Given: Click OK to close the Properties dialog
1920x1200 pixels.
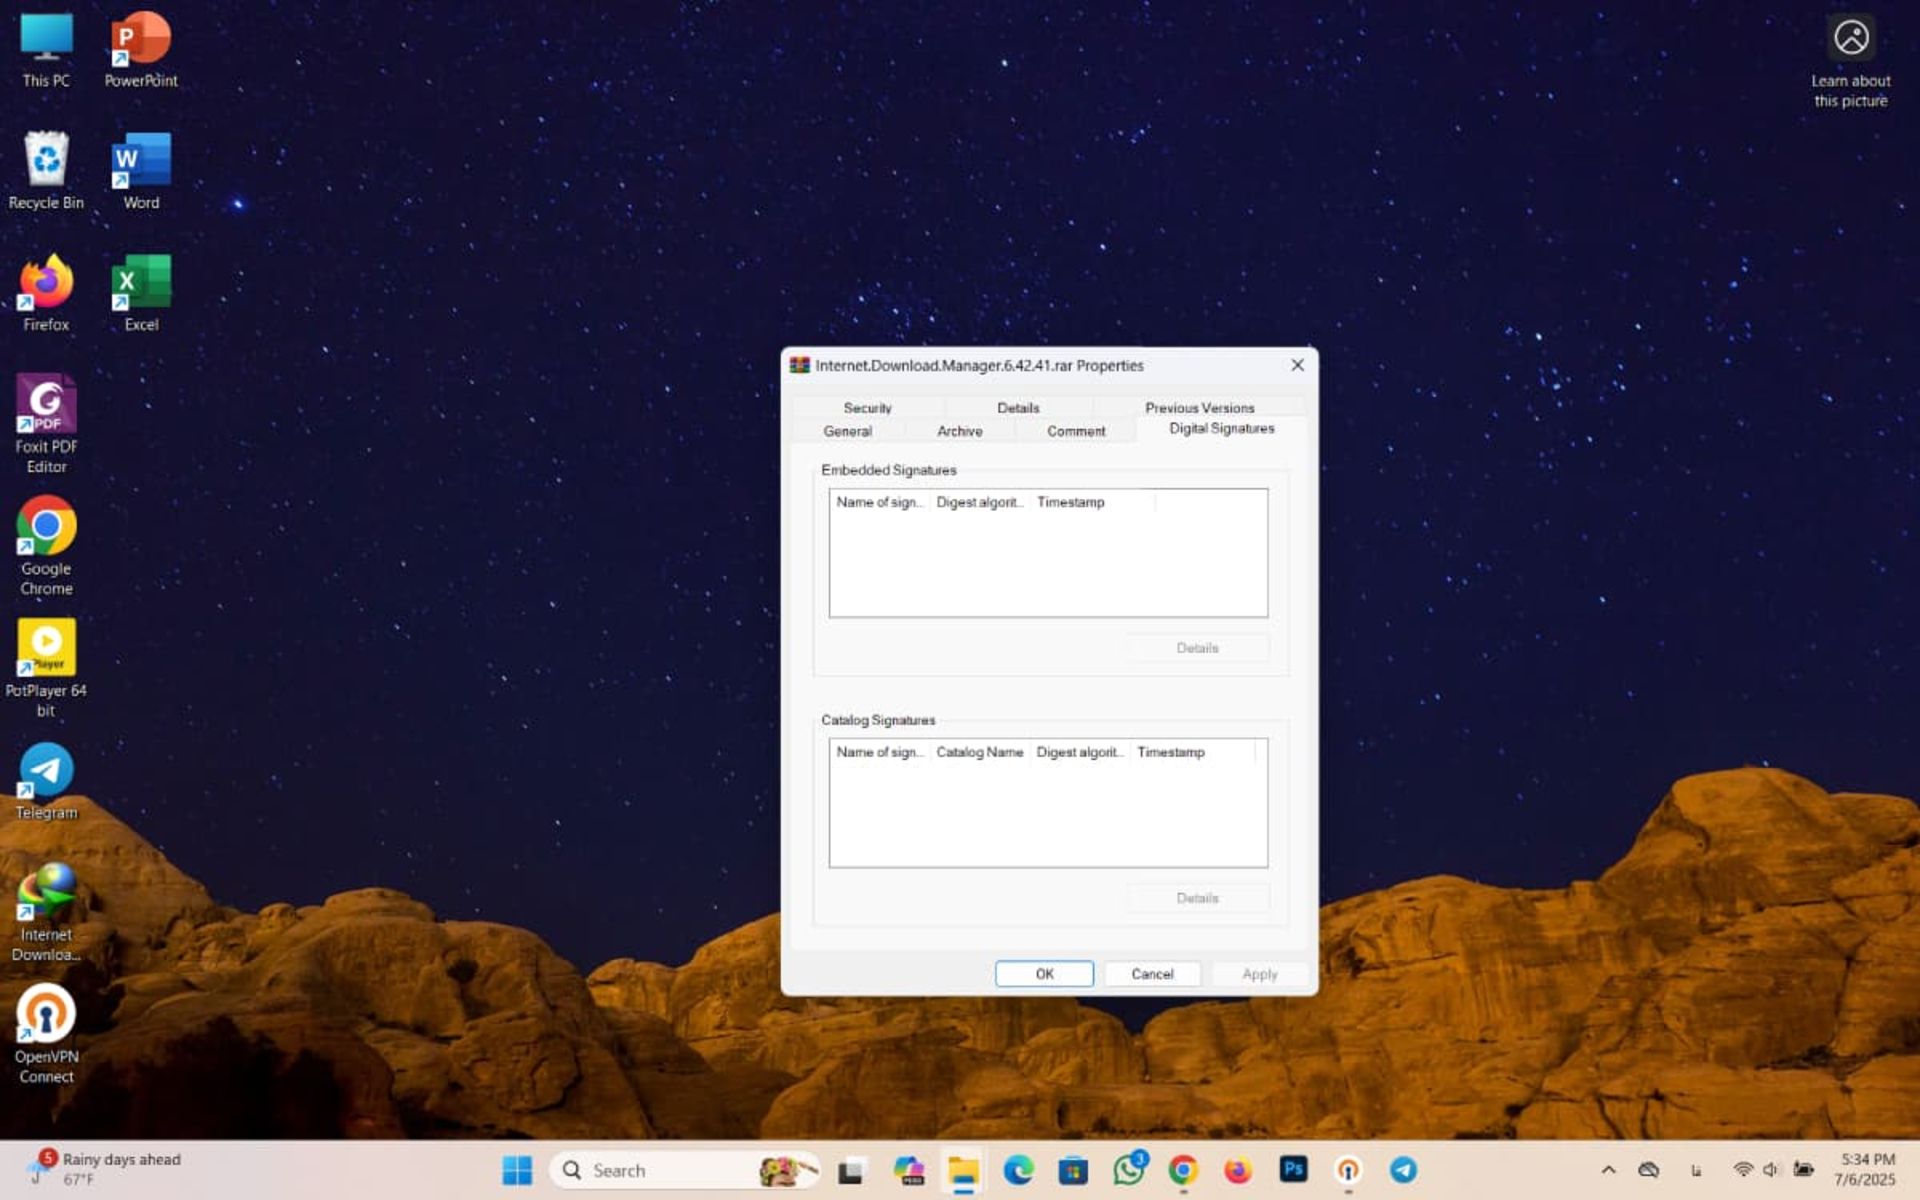Looking at the screenshot, I should pos(1044,973).
